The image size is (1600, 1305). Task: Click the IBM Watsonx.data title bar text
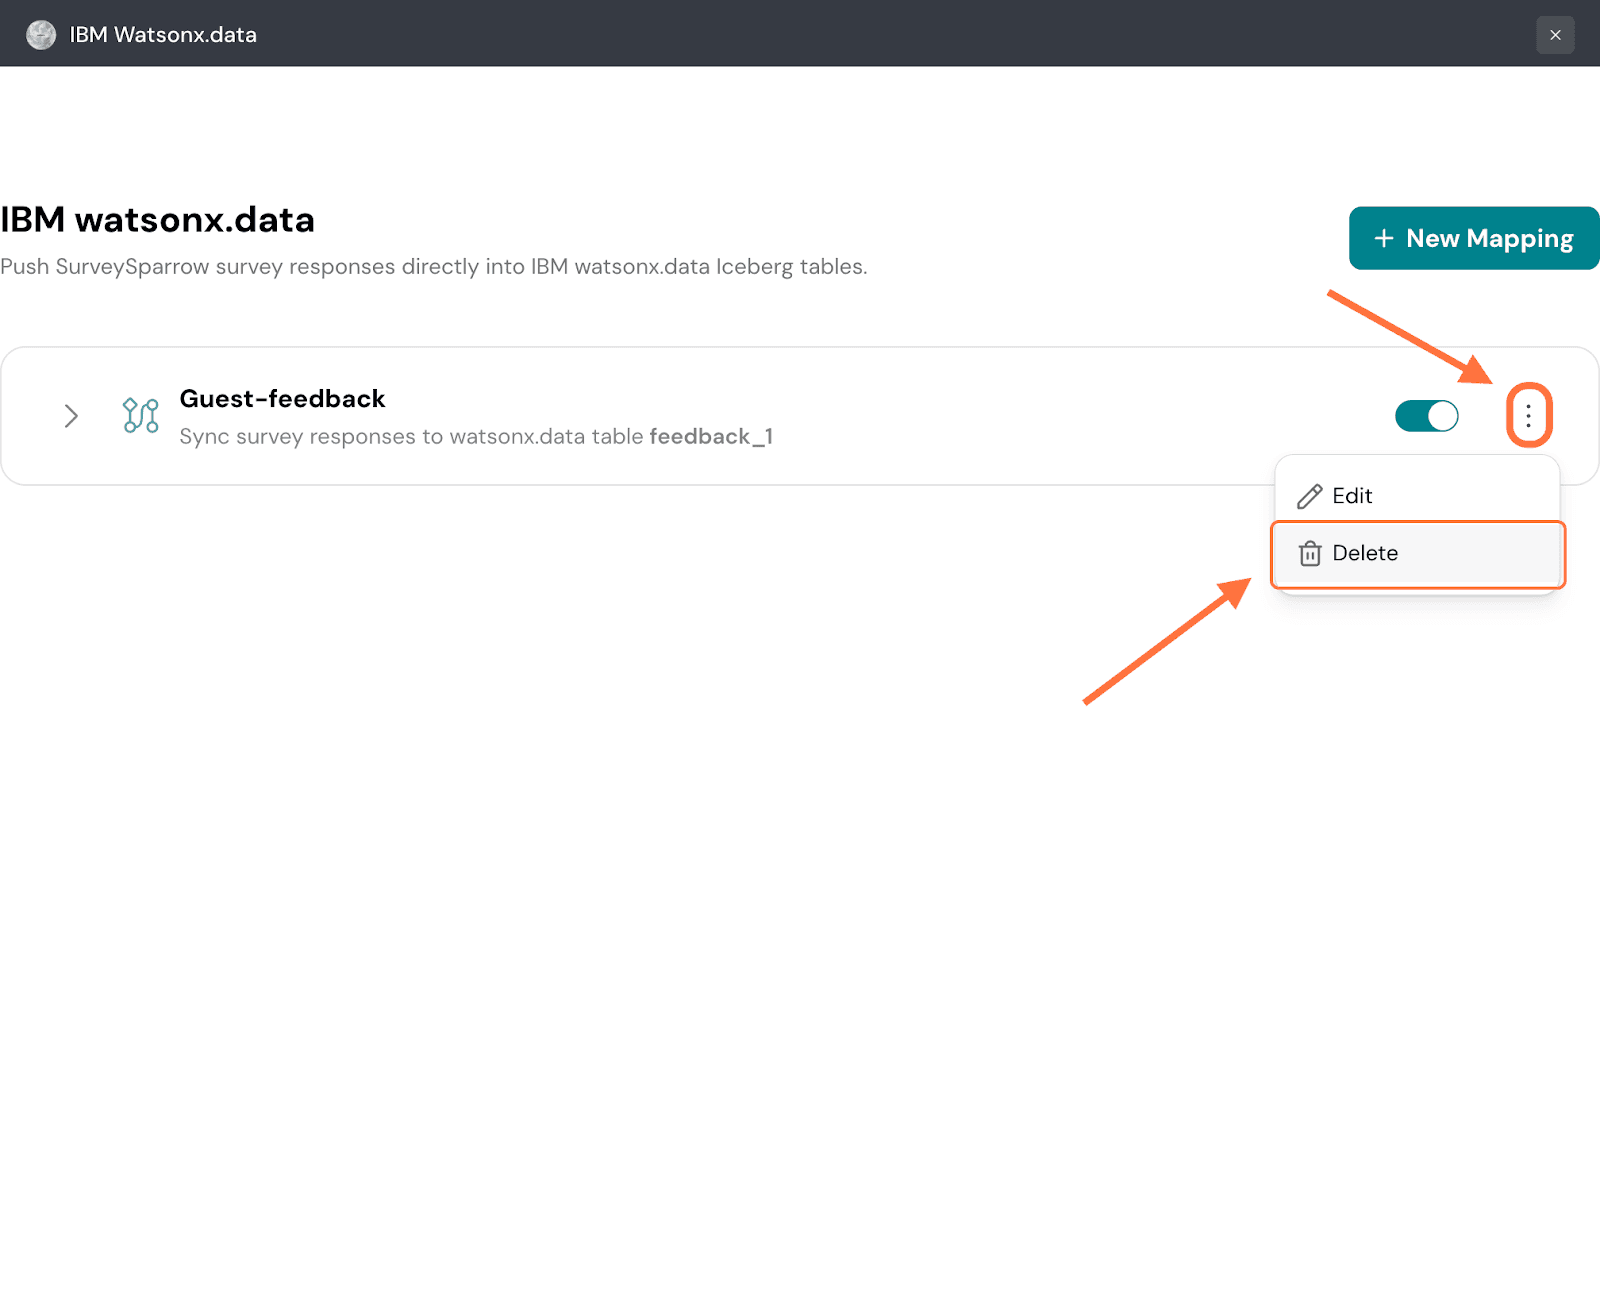(x=163, y=35)
